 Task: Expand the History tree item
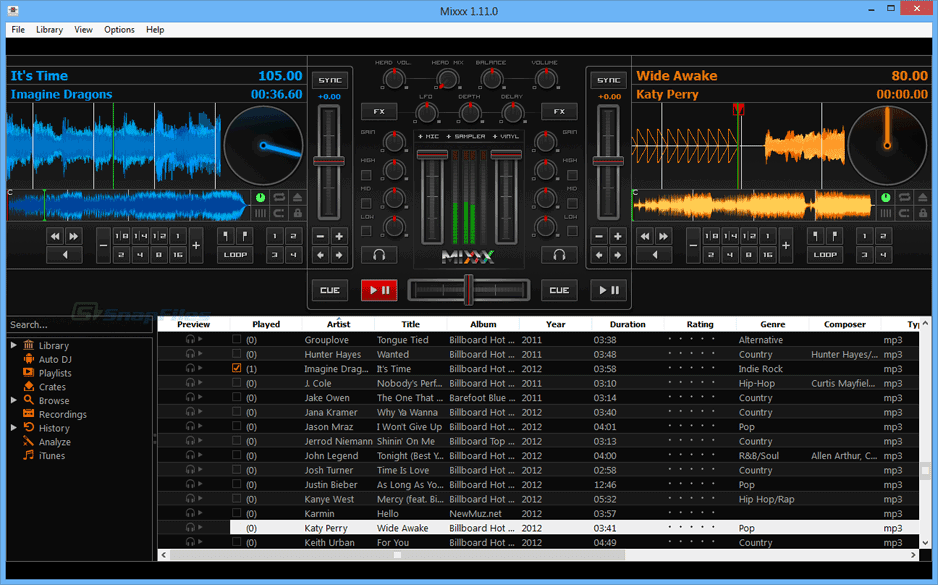coord(13,428)
